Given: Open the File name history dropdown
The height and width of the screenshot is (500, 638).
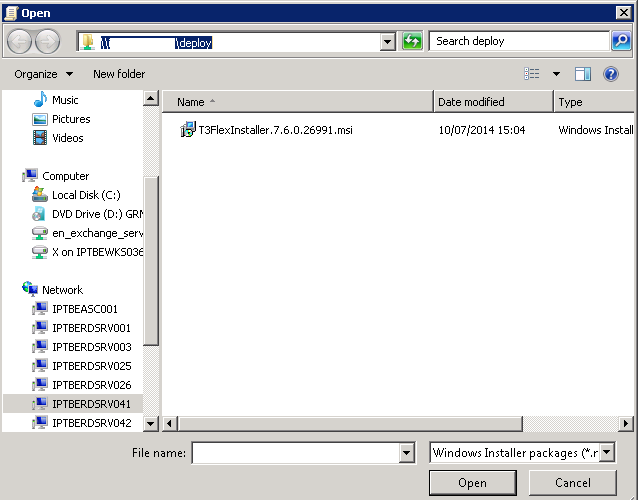Looking at the screenshot, I should click(406, 453).
